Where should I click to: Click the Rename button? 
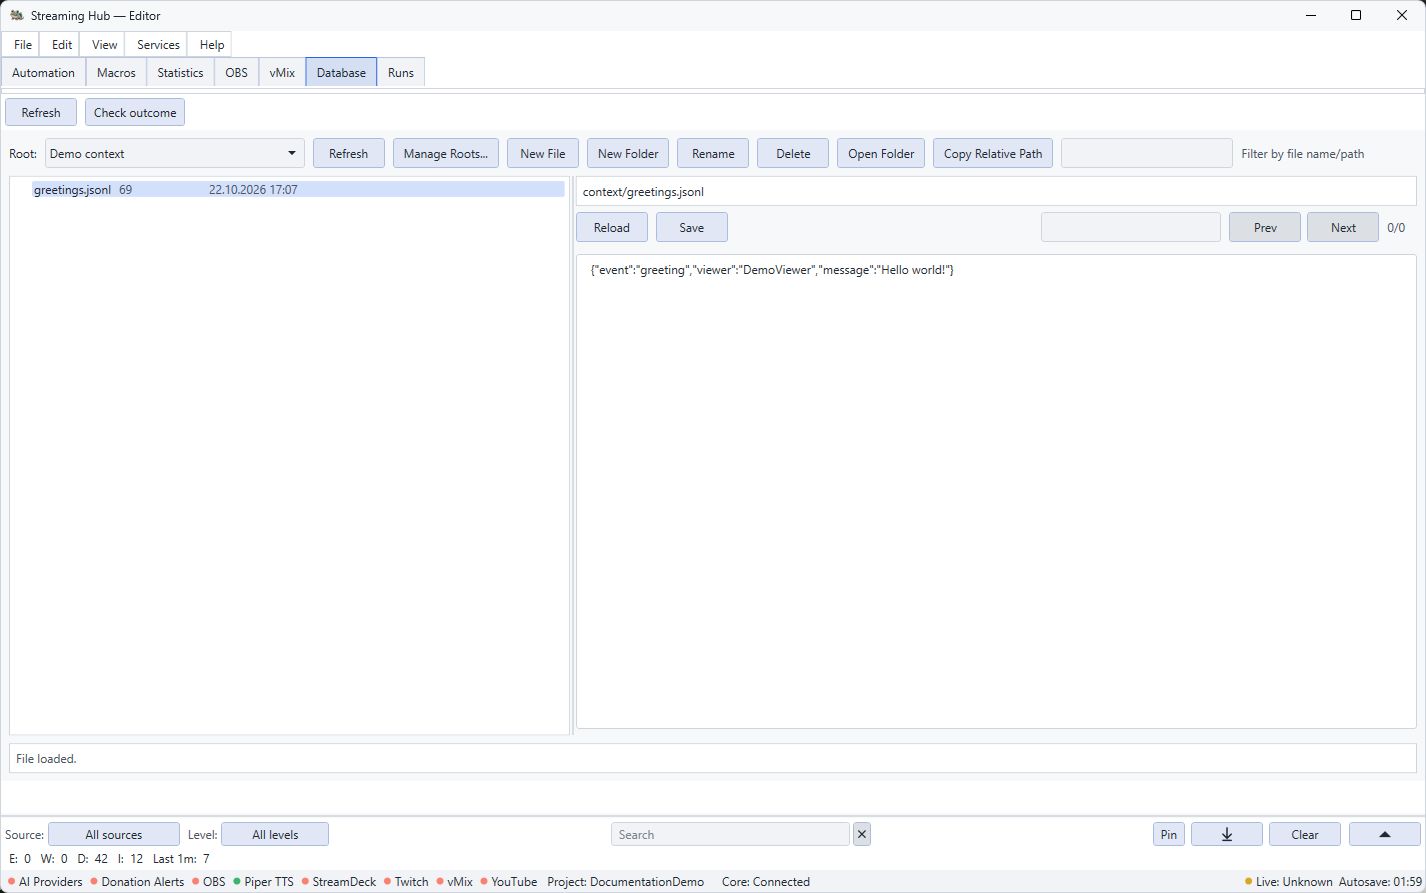click(x=713, y=153)
